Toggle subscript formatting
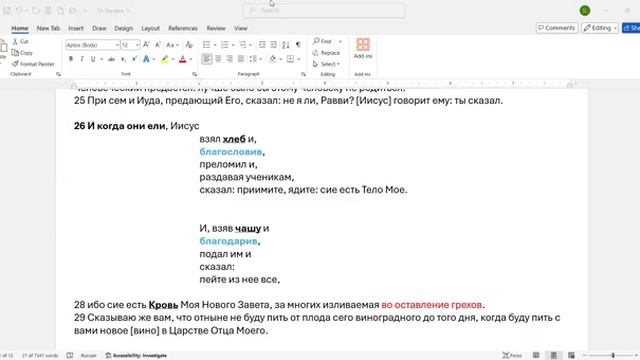The image size is (640, 360). tap(123, 59)
